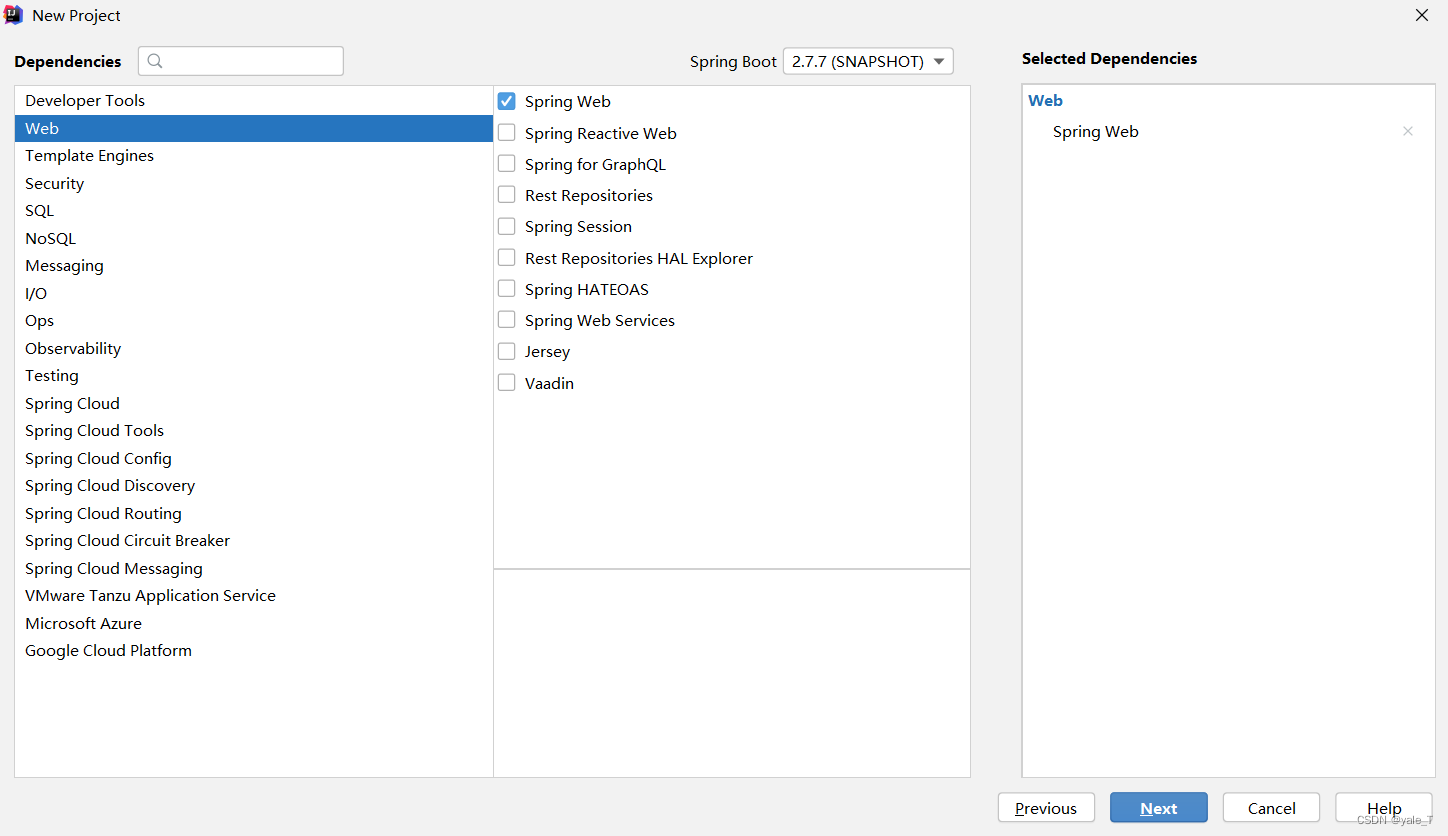Tick the Vaadin checkbox

tap(507, 383)
